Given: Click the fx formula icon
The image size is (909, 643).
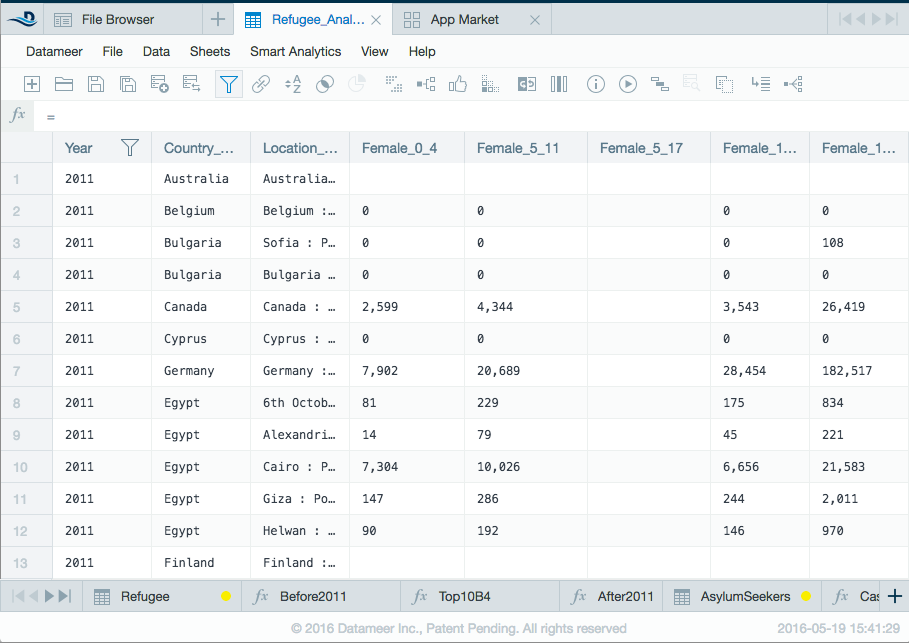Looking at the screenshot, I should click(17, 114).
